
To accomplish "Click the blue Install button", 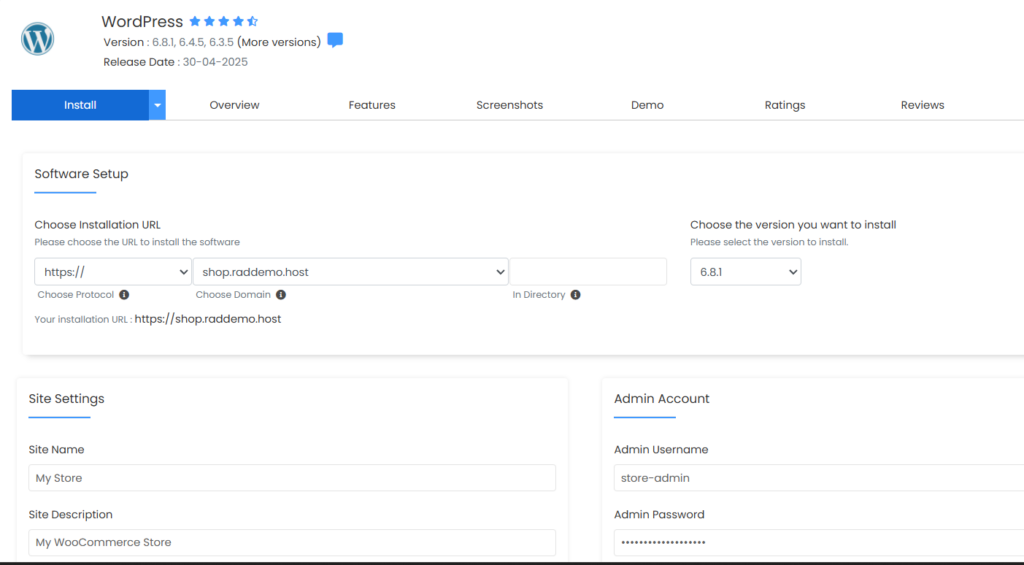I will (80, 105).
